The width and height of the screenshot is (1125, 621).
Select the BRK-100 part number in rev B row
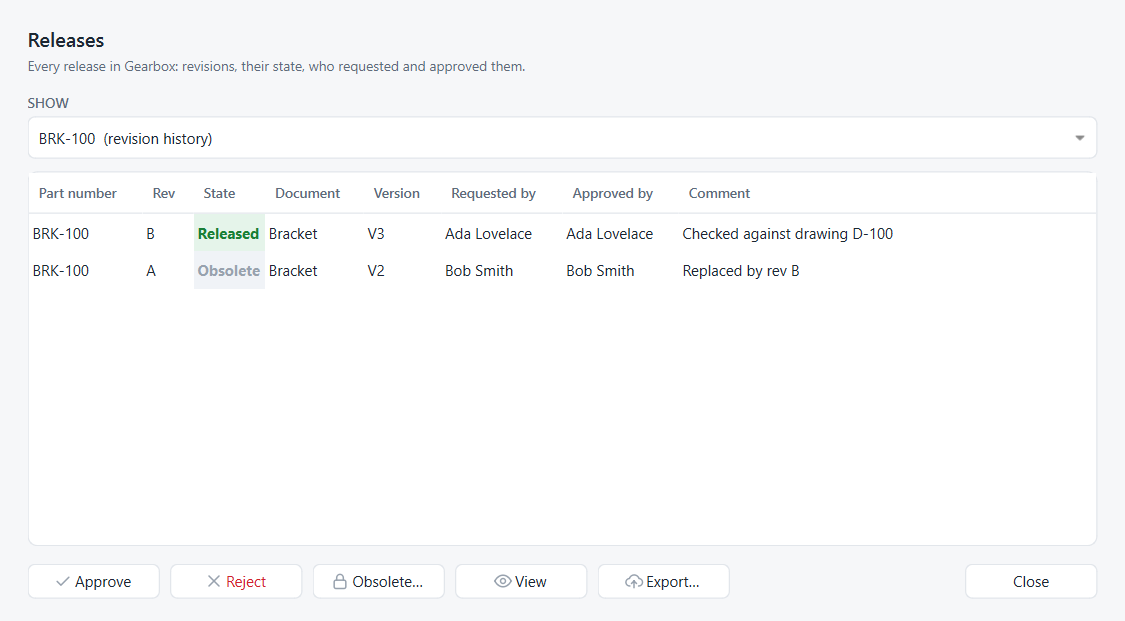pos(61,234)
